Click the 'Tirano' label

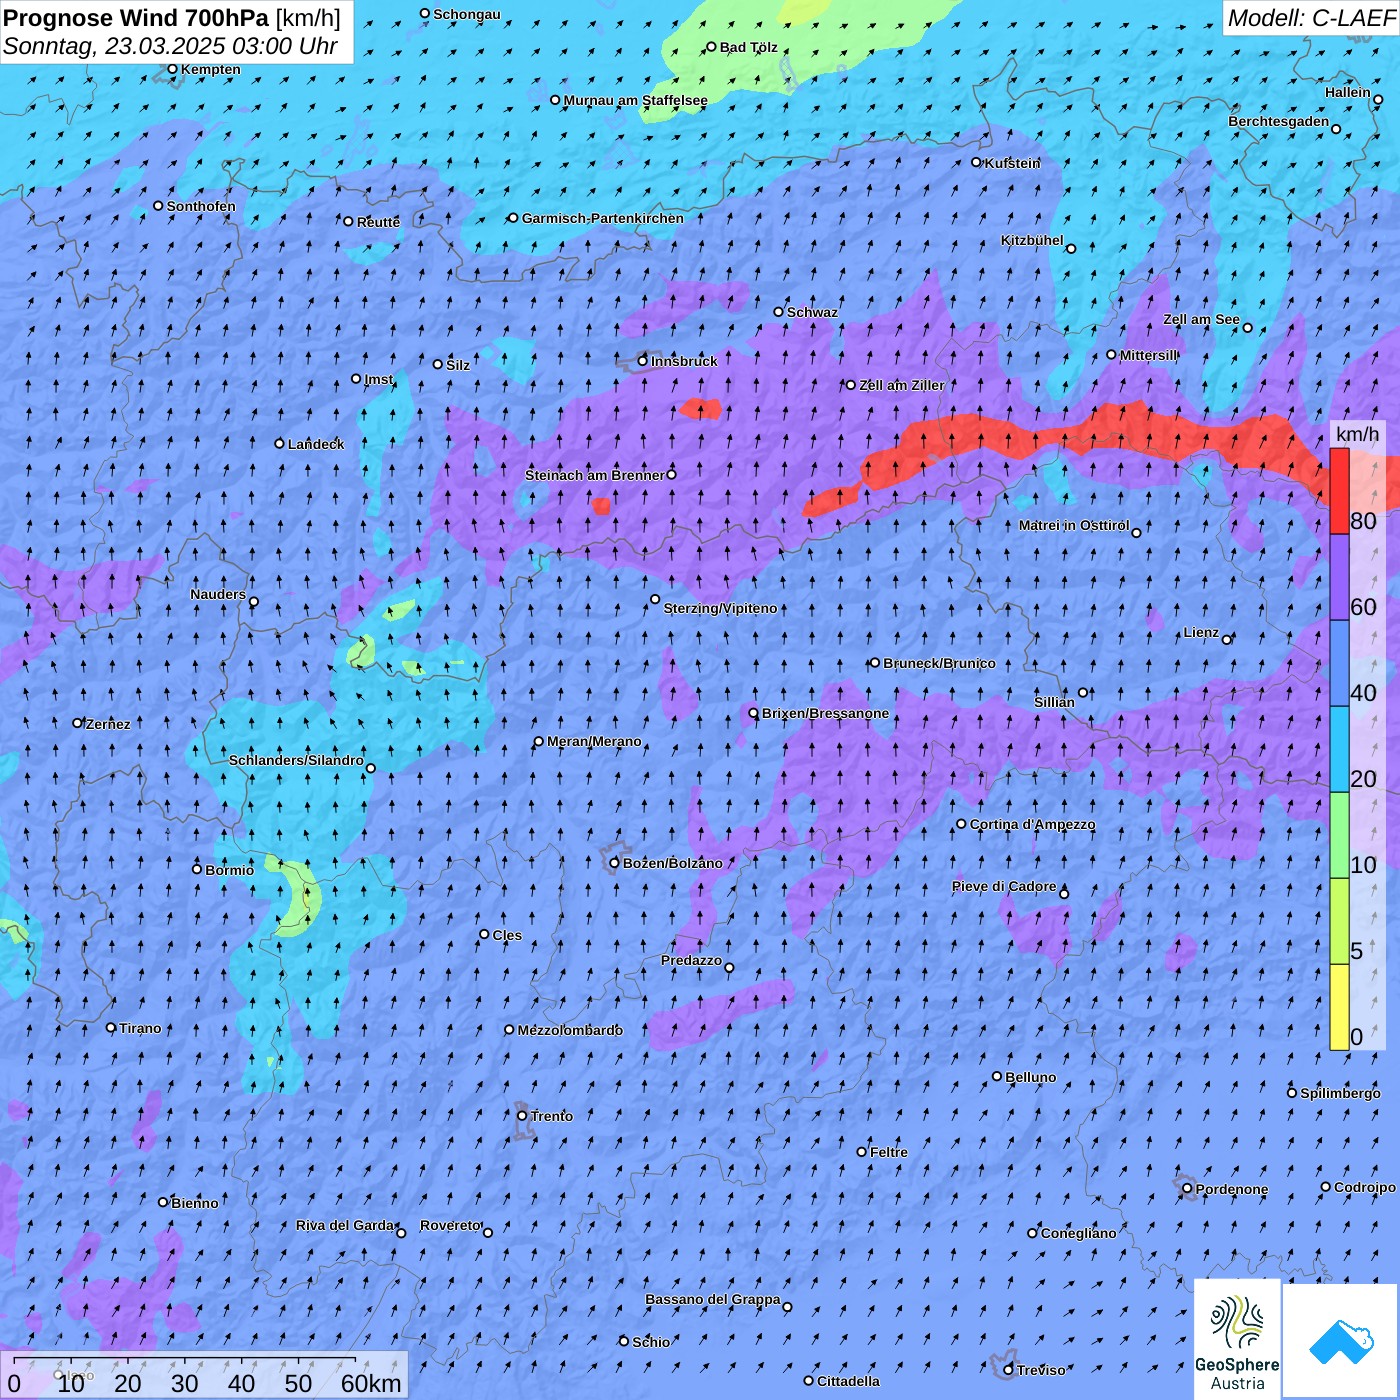(140, 1028)
